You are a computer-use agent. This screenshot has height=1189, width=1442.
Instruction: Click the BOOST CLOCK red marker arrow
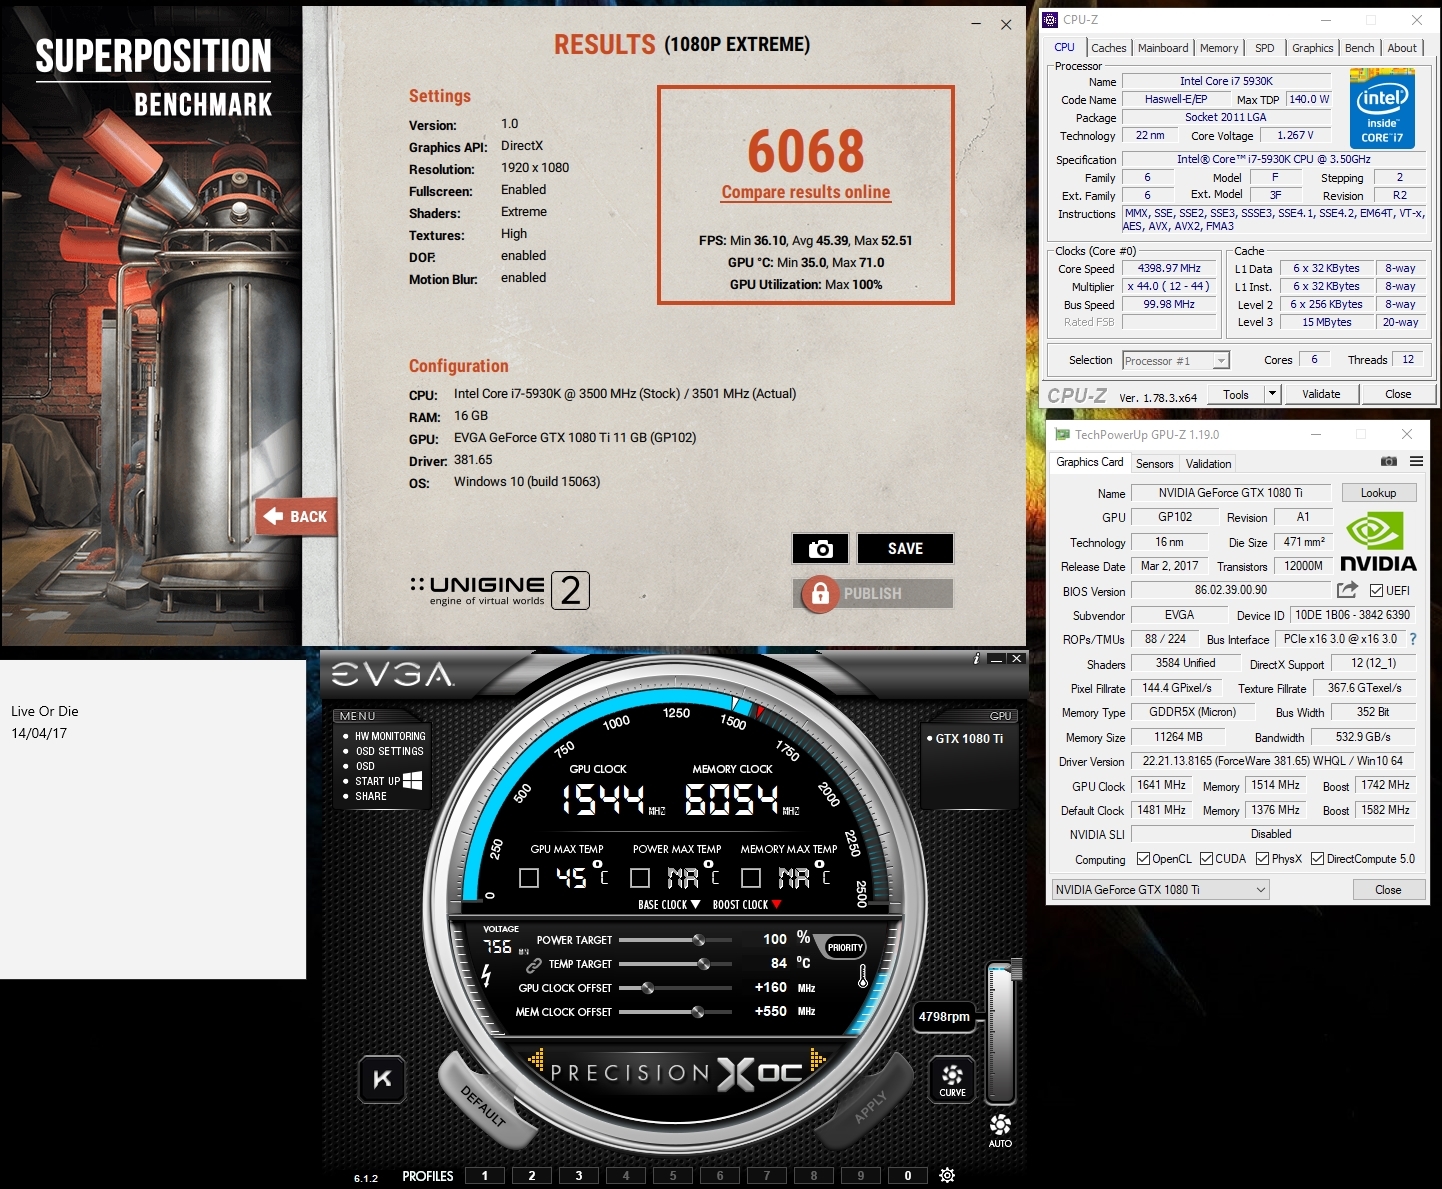point(776,904)
